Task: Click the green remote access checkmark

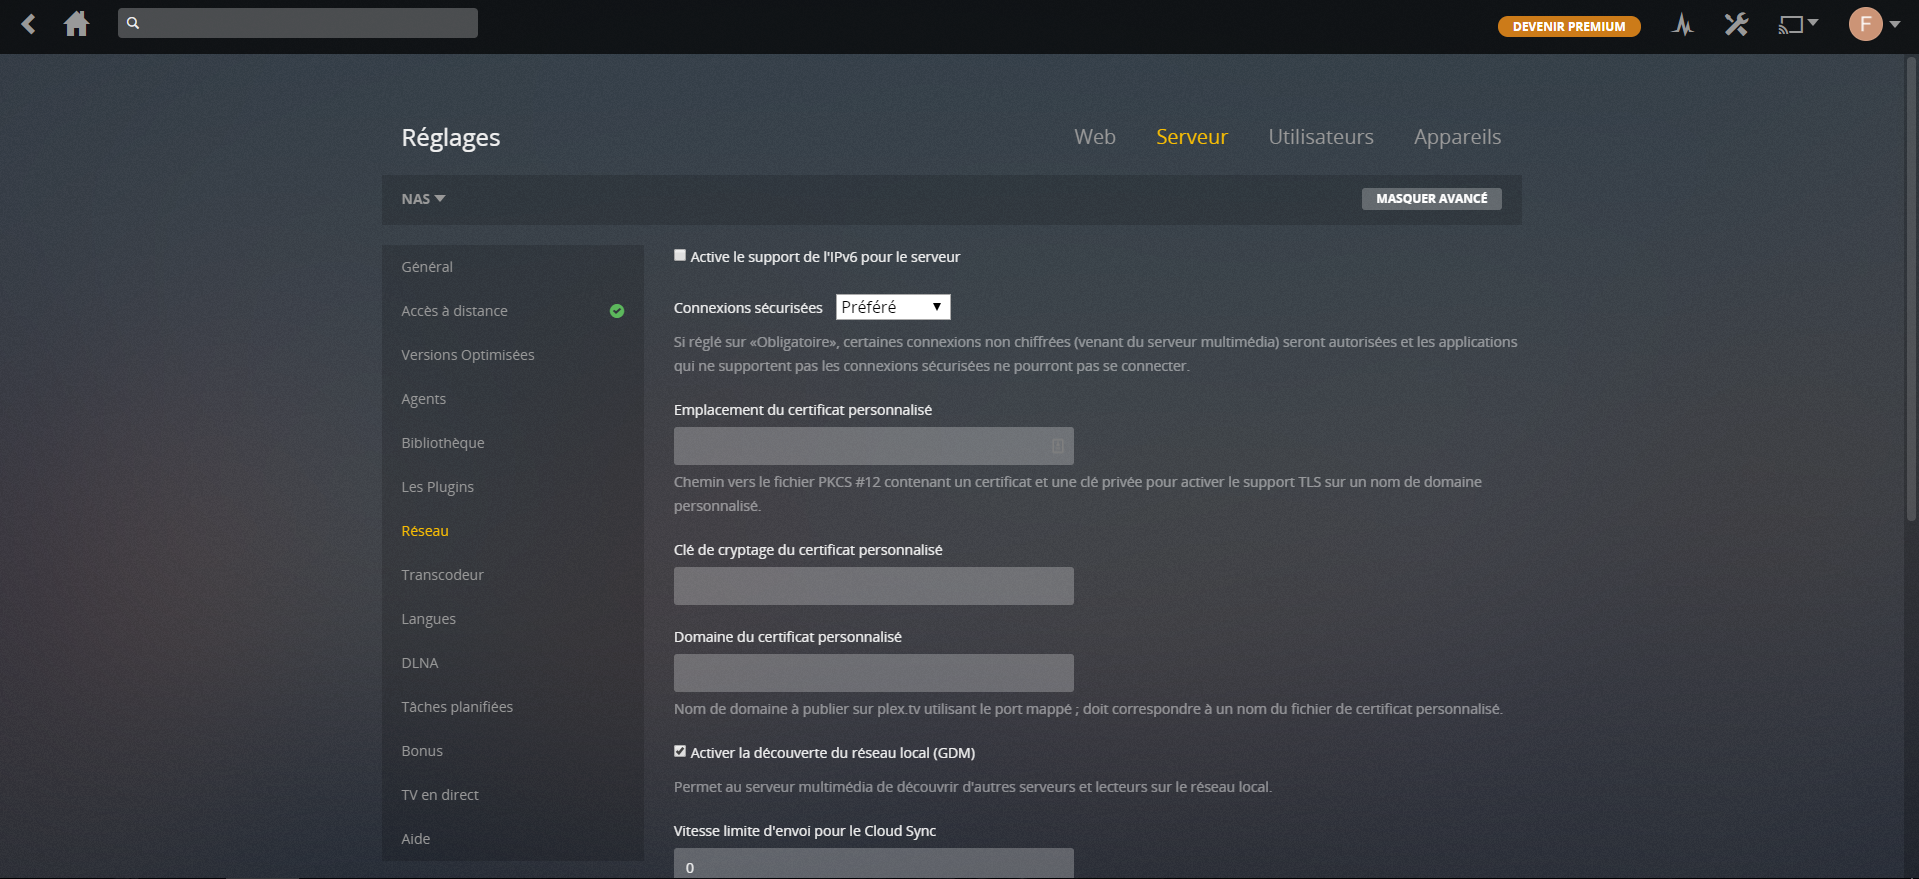Action: coord(617,311)
